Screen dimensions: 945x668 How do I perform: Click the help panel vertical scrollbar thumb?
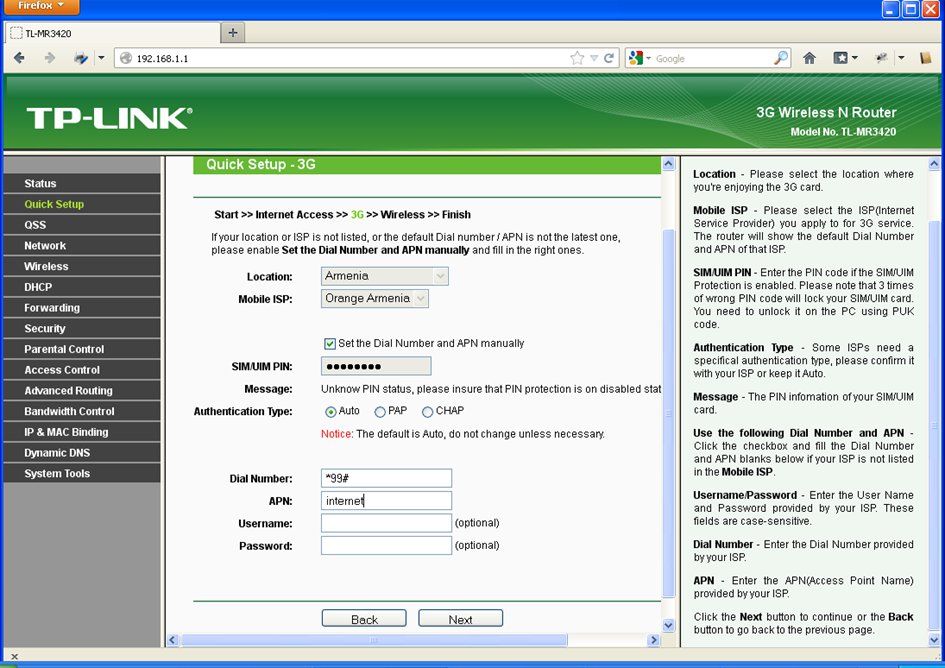click(934, 427)
